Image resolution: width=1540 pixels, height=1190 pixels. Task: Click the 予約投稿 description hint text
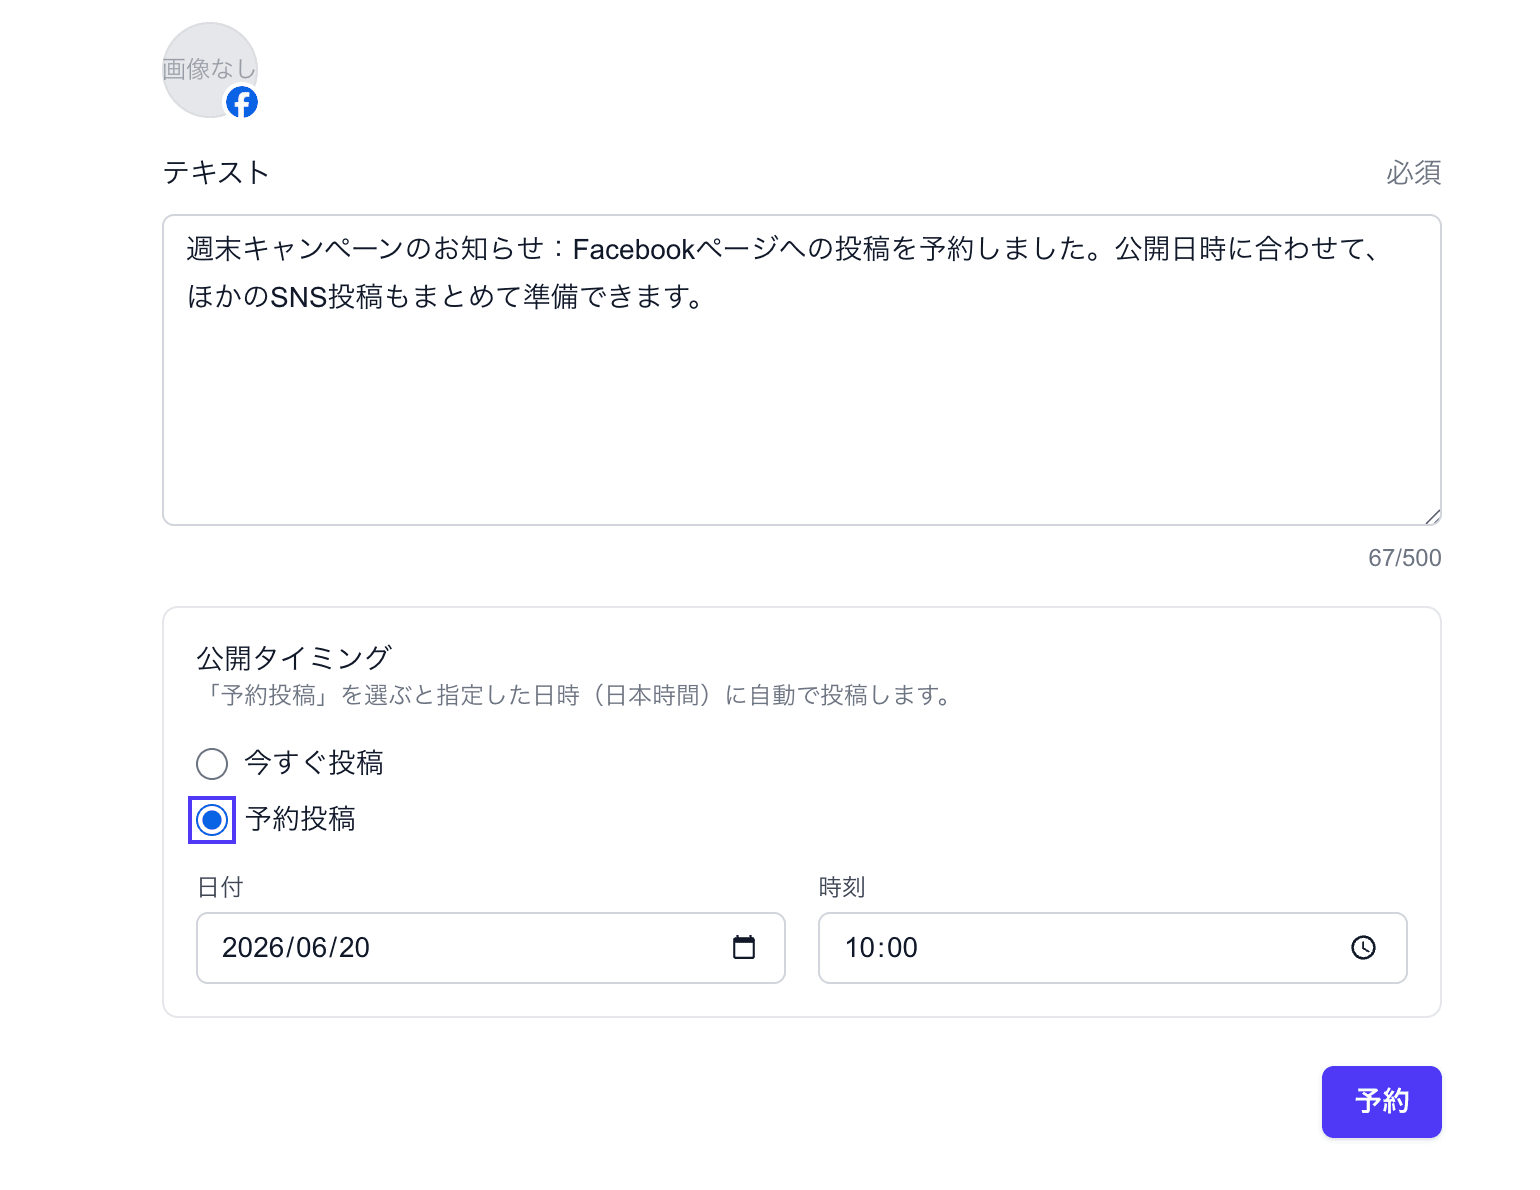click(576, 695)
